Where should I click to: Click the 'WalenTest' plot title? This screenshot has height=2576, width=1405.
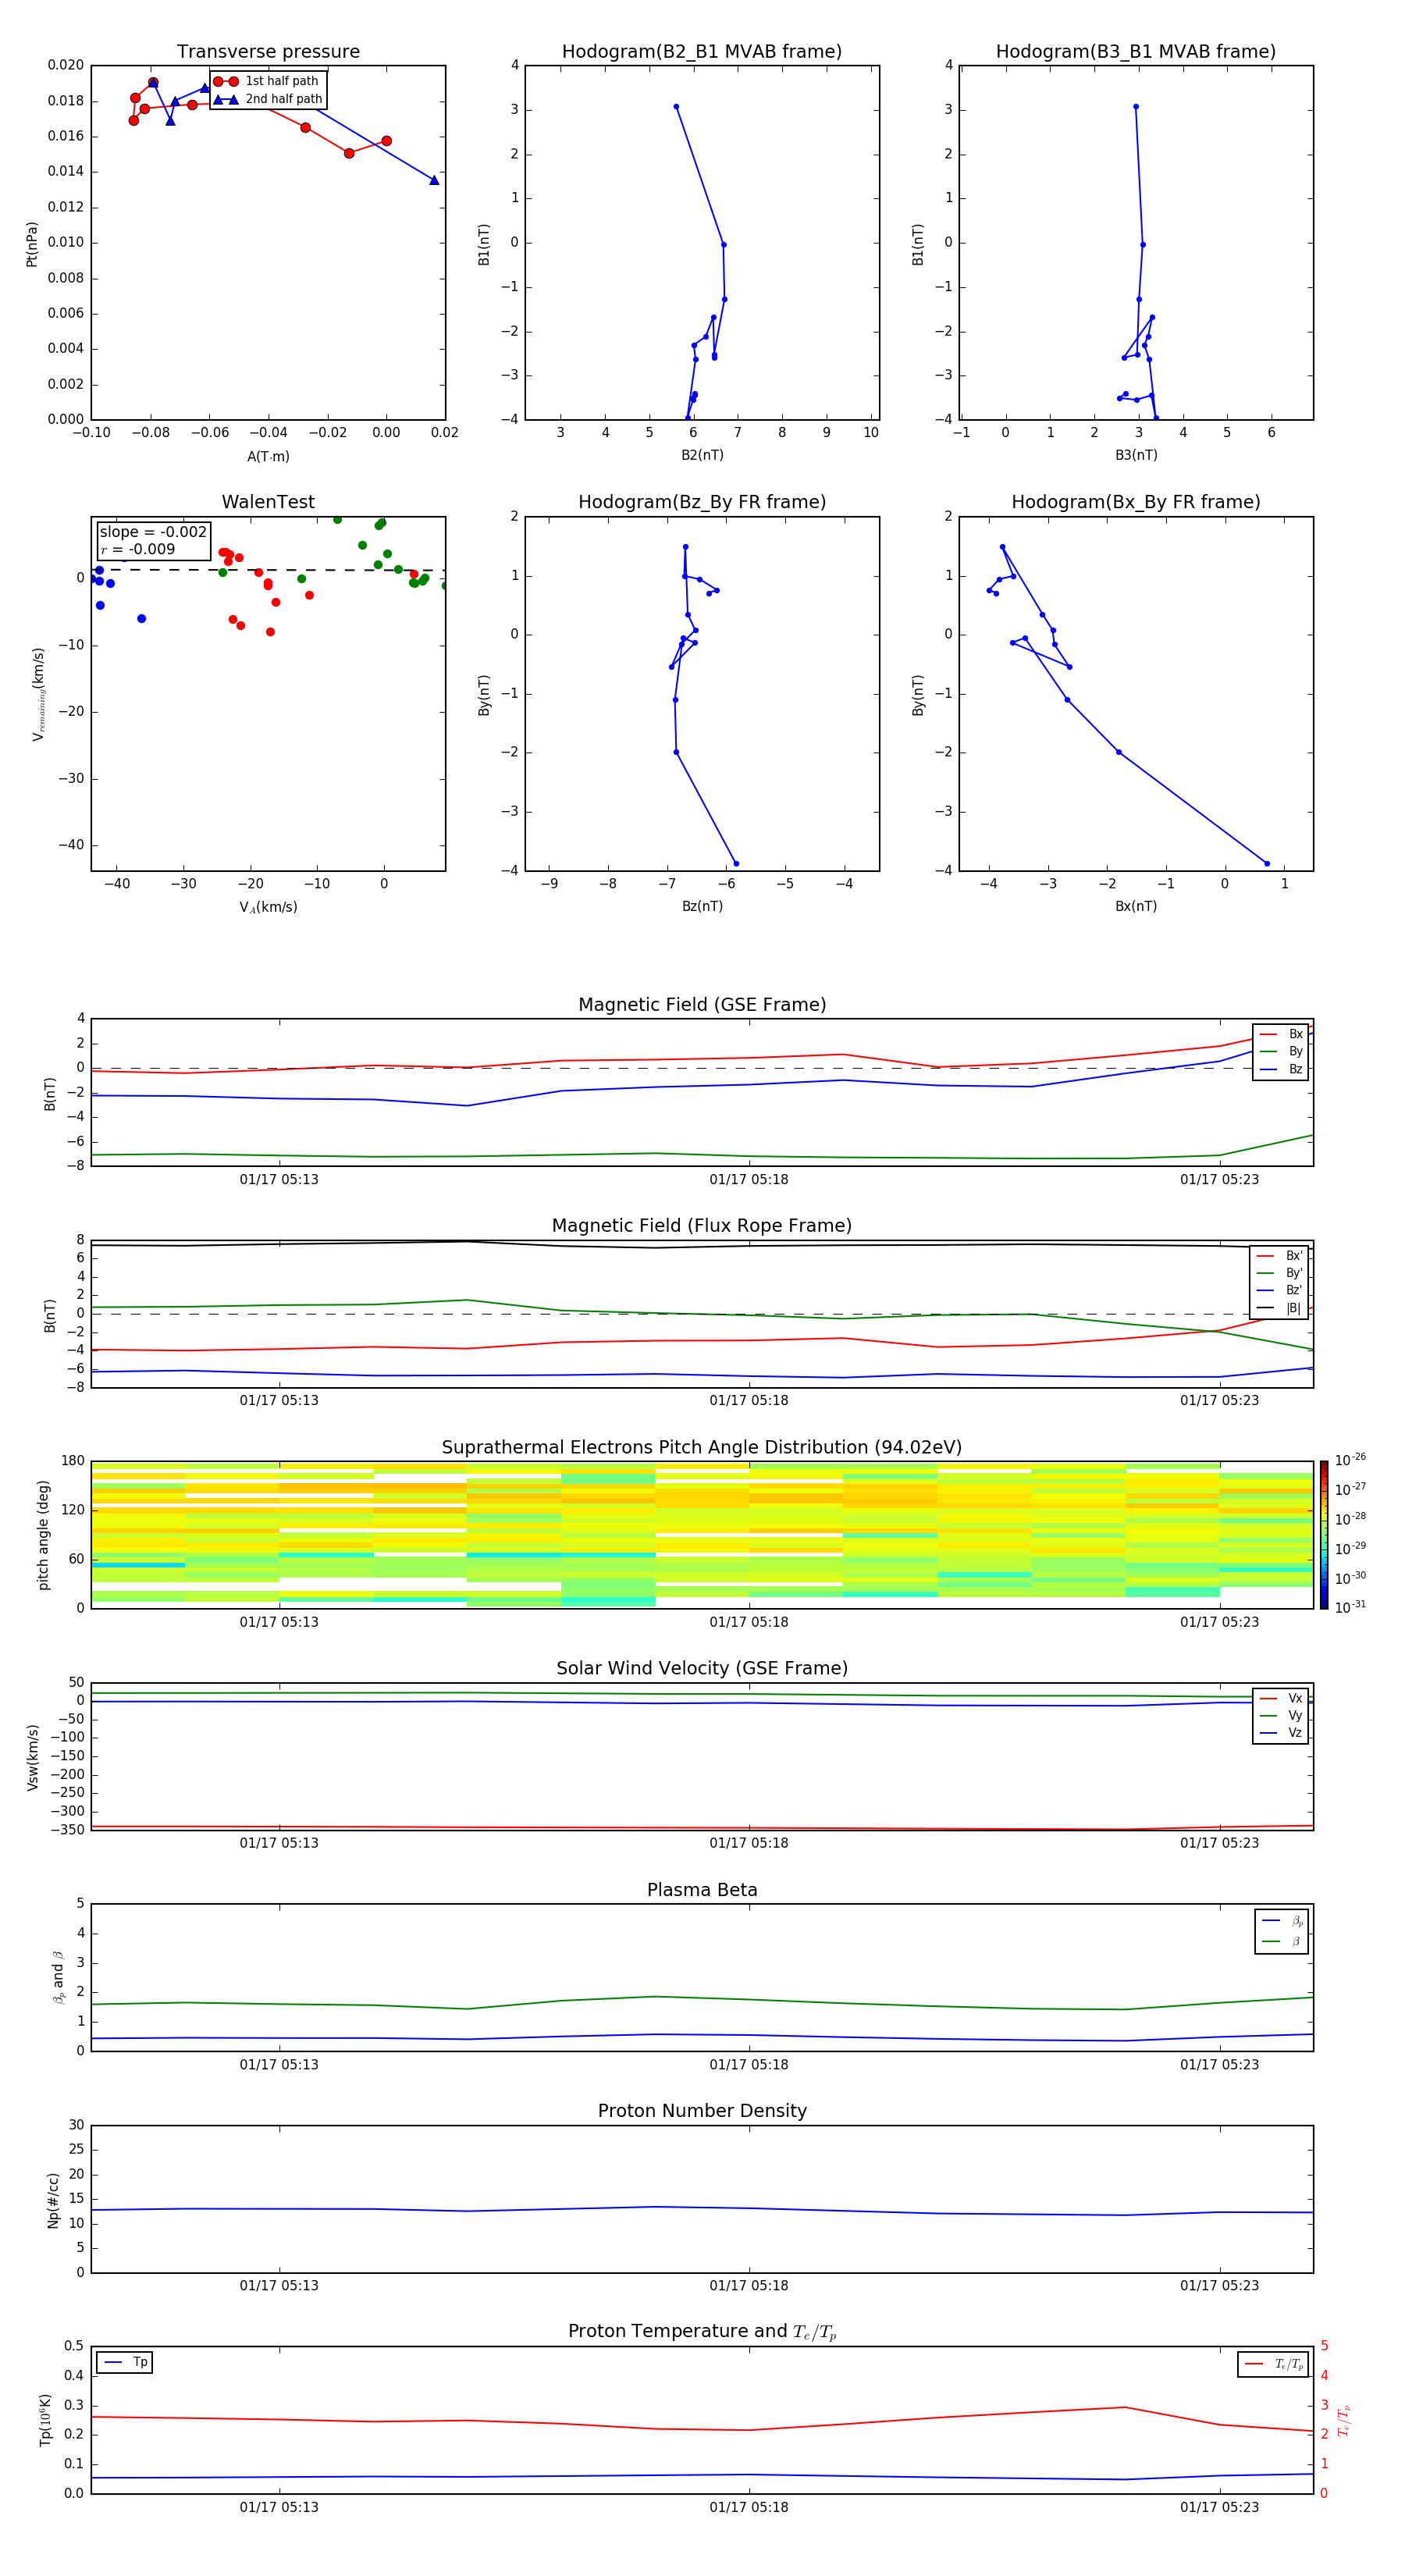[268, 502]
